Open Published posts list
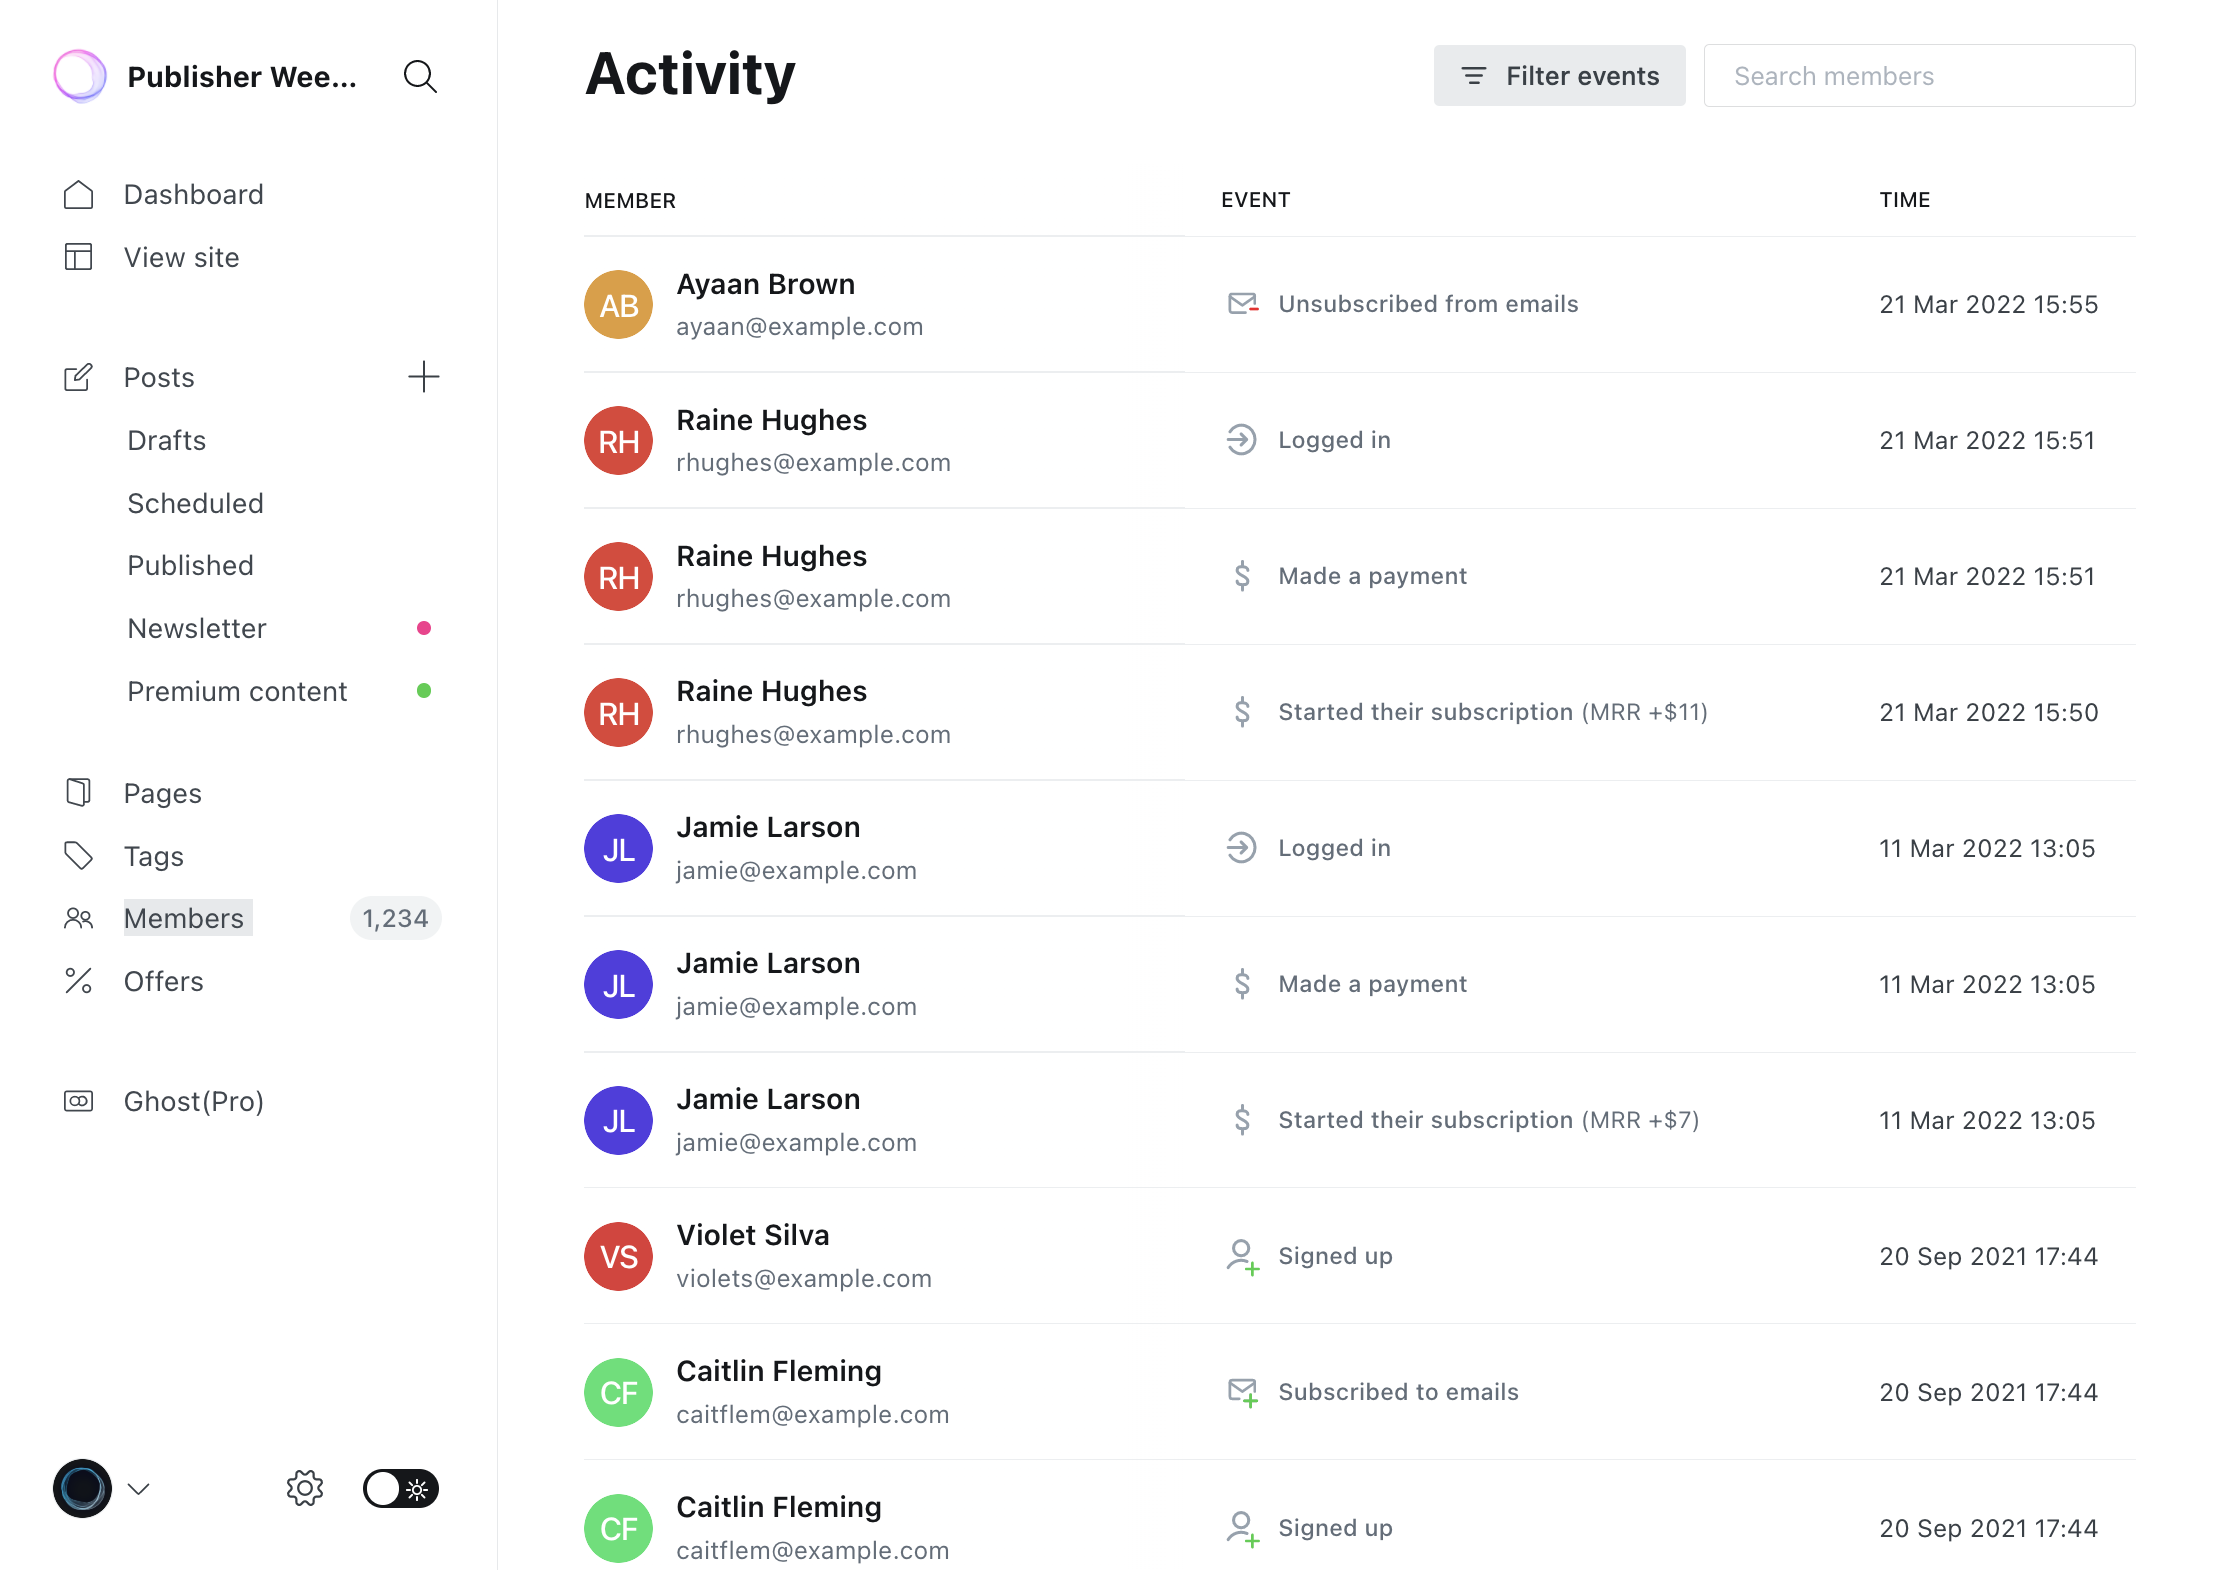2216x1570 pixels. coord(191,565)
